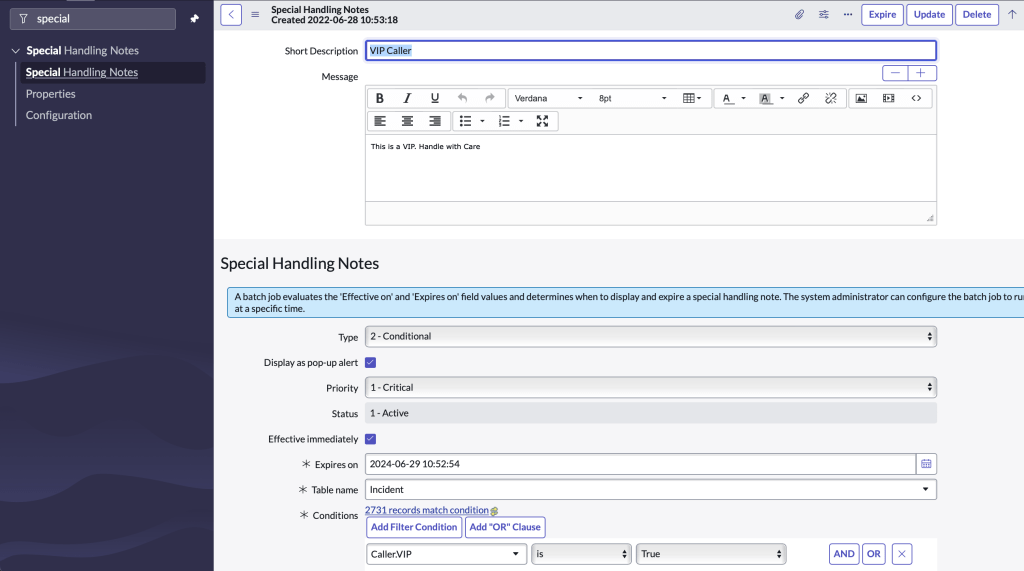Screen dimensions: 1024x571
Task: Apply bold formatting in message editor
Action: click(x=380, y=98)
